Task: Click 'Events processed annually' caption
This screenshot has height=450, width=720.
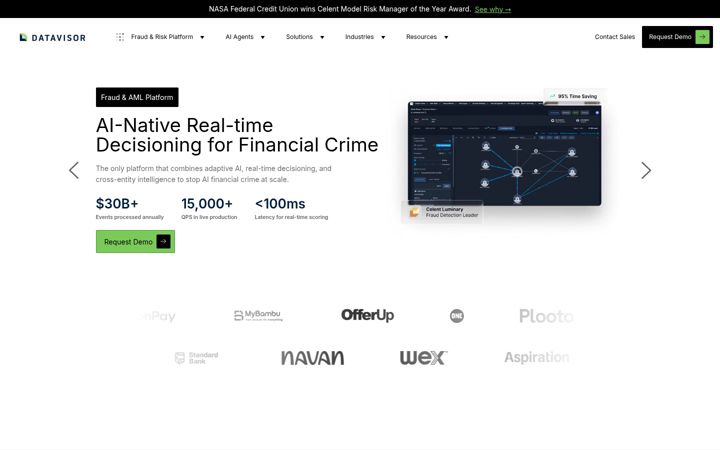Action: 129,217
